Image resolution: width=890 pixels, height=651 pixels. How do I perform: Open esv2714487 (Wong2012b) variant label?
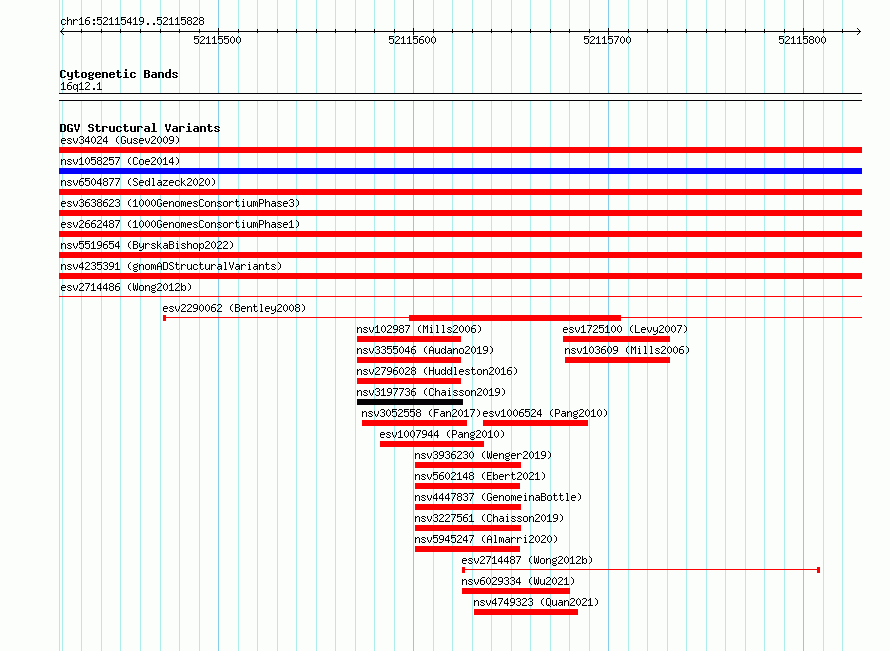[527, 560]
